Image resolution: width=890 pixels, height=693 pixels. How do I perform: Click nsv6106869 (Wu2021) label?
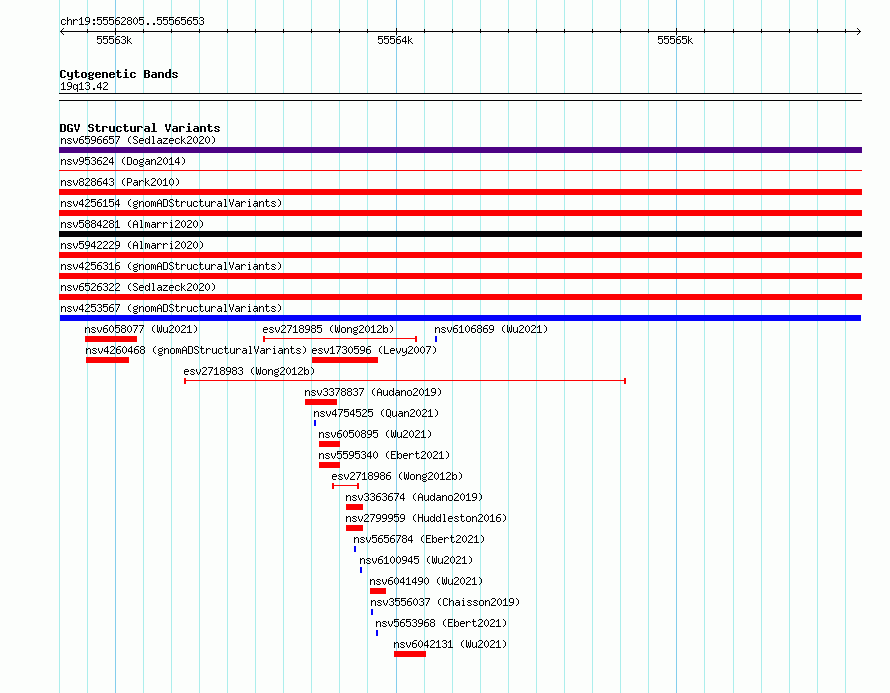(x=491, y=329)
